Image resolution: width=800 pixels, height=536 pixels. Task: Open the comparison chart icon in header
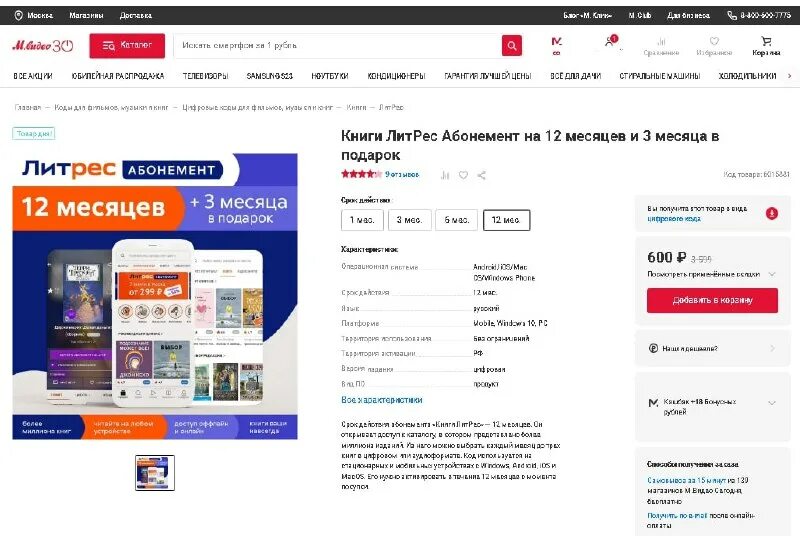(x=661, y=41)
